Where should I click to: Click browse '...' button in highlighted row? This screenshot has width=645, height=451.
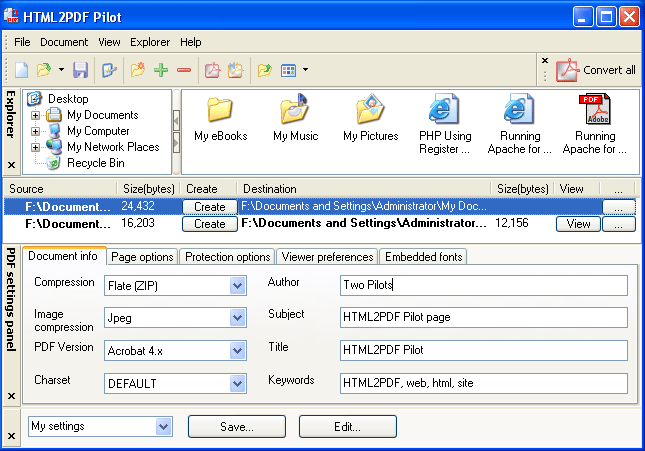[x=619, y=207]
